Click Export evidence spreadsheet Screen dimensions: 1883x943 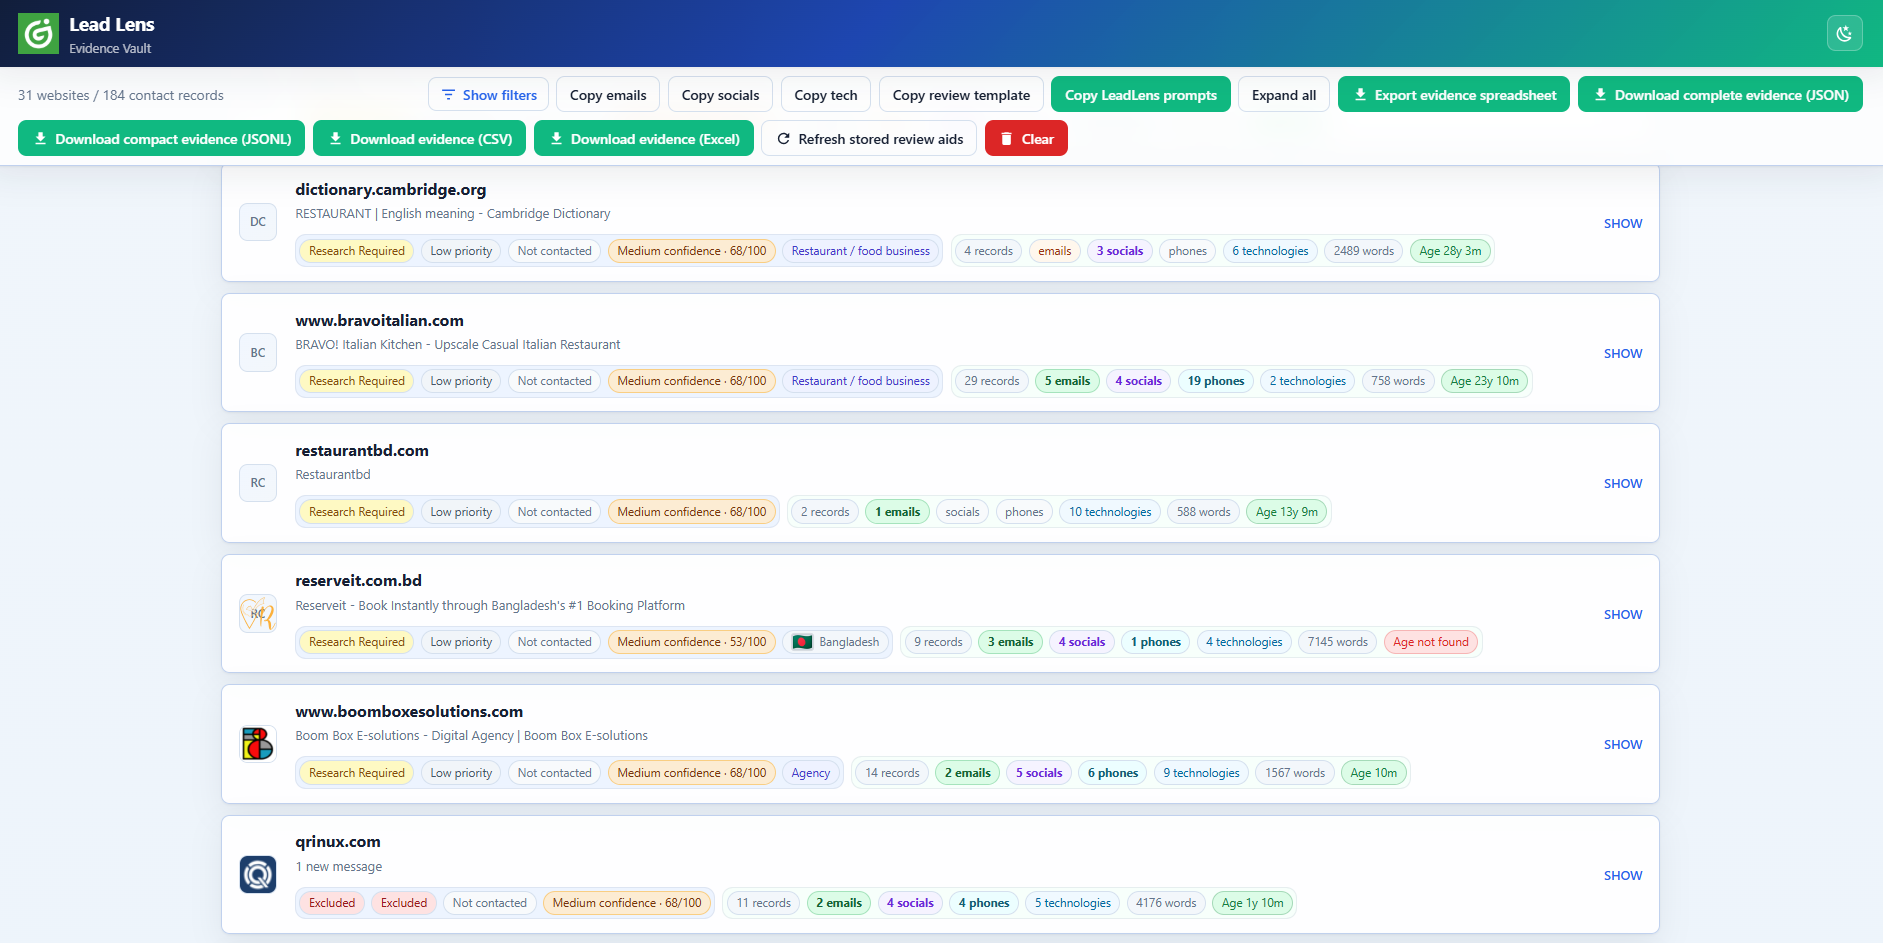pyautogui.click(x=1454, y=95)
